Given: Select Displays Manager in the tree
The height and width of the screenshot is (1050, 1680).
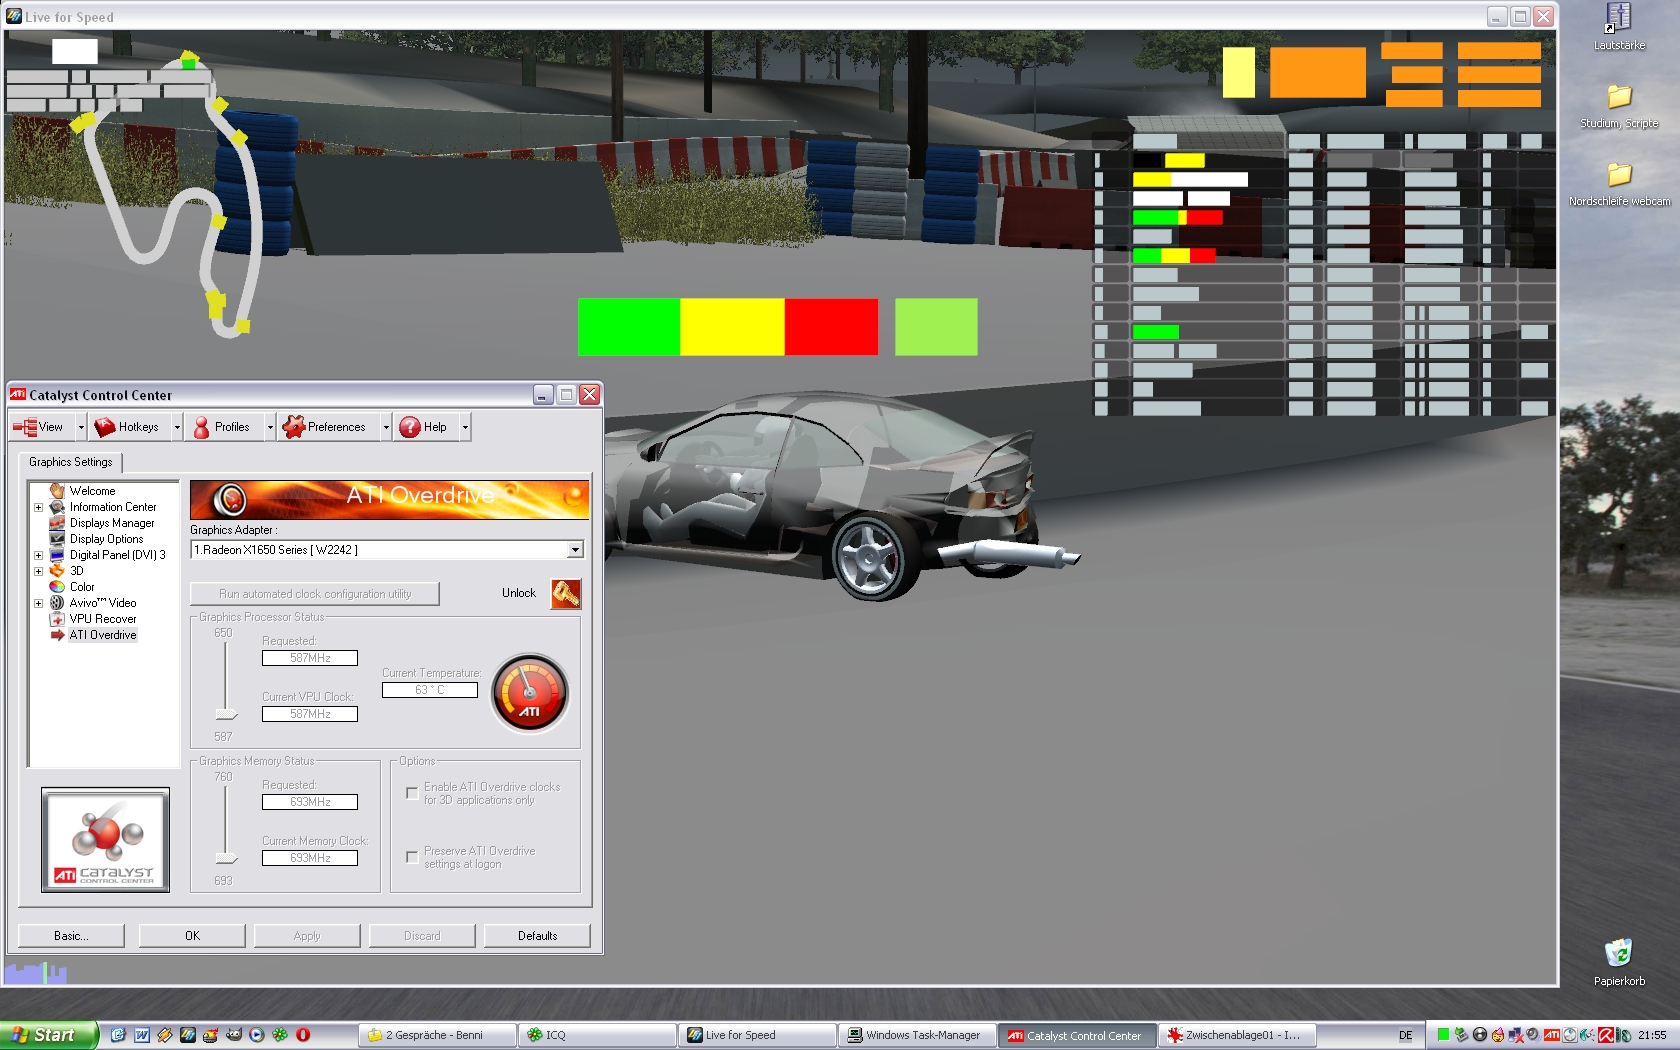Looking at the screenshot, I should [x=112, y=523].
